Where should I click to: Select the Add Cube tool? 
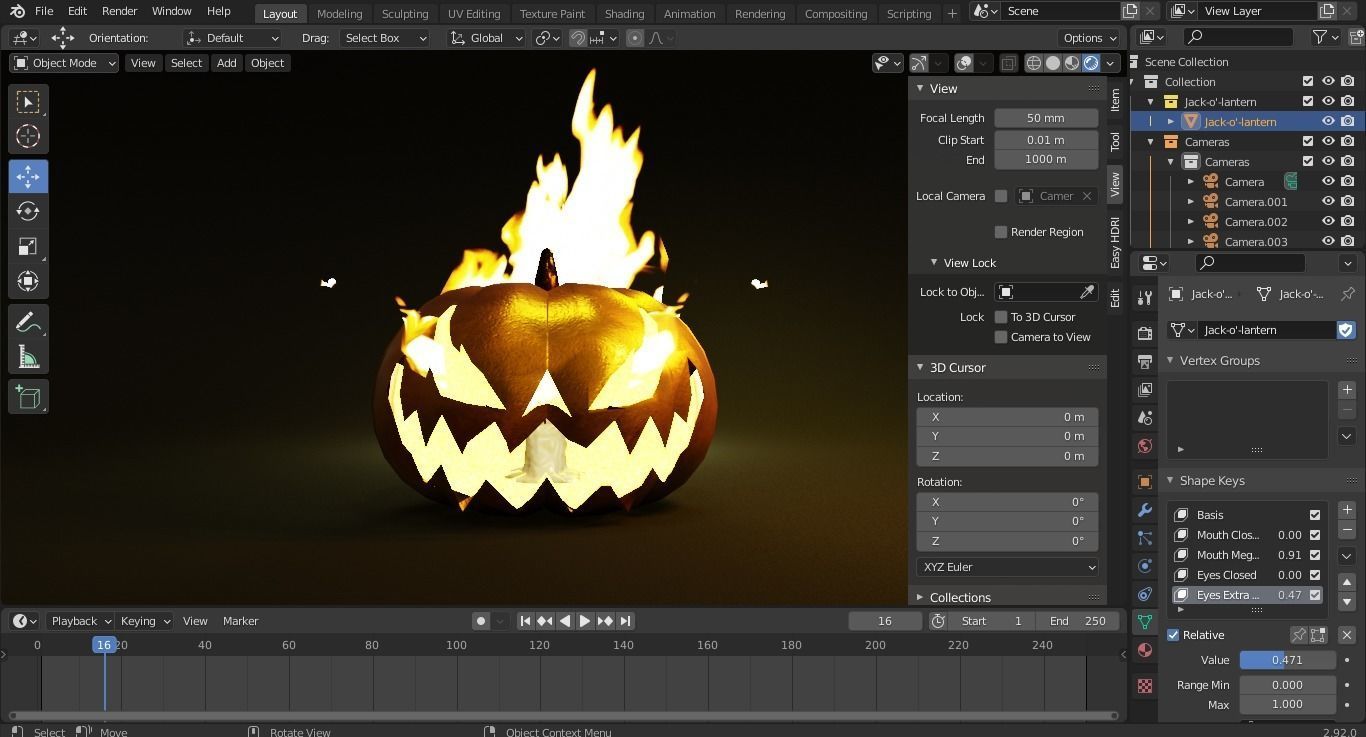click(28, 397)
